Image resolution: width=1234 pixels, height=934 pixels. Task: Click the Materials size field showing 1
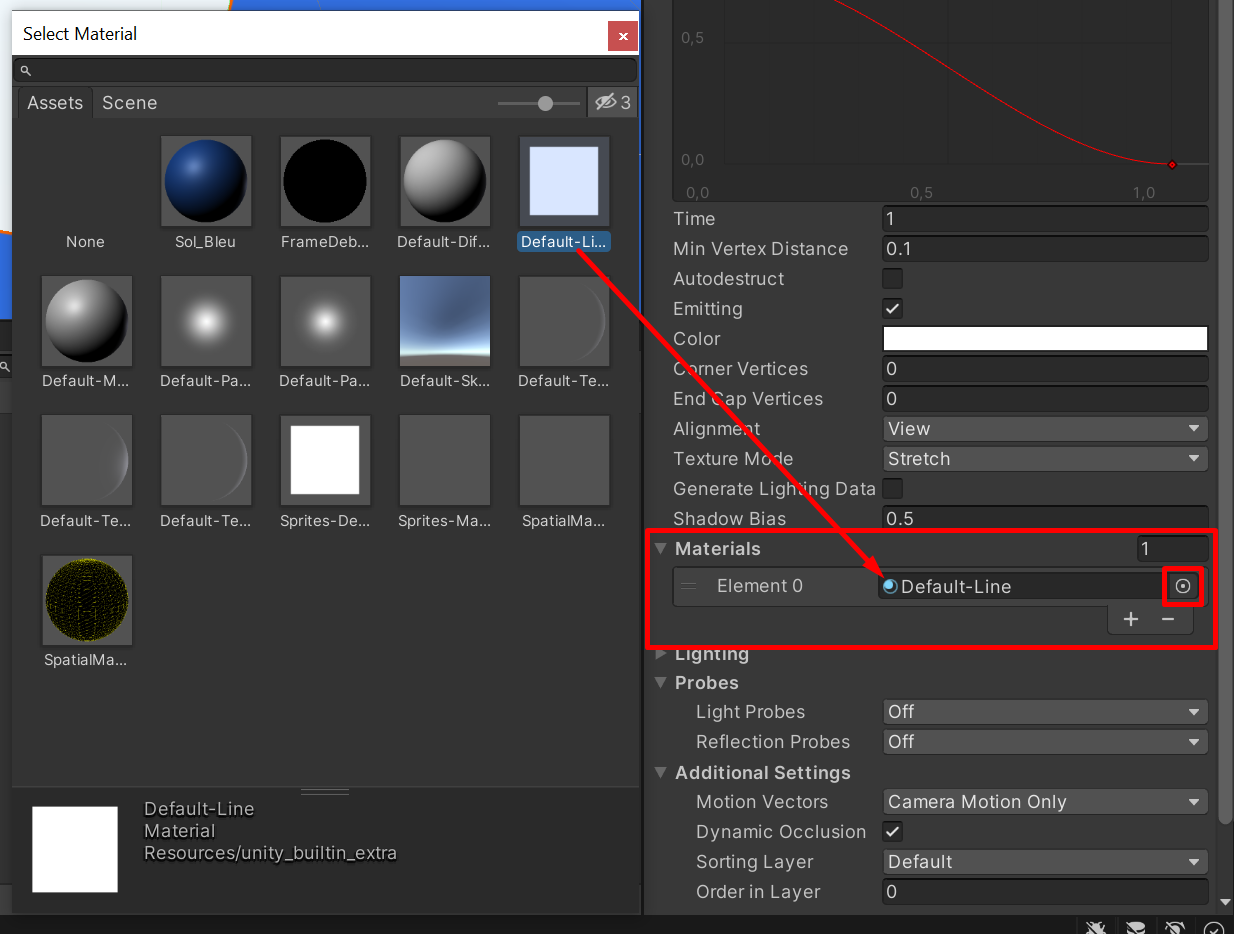pos(1173,548)
